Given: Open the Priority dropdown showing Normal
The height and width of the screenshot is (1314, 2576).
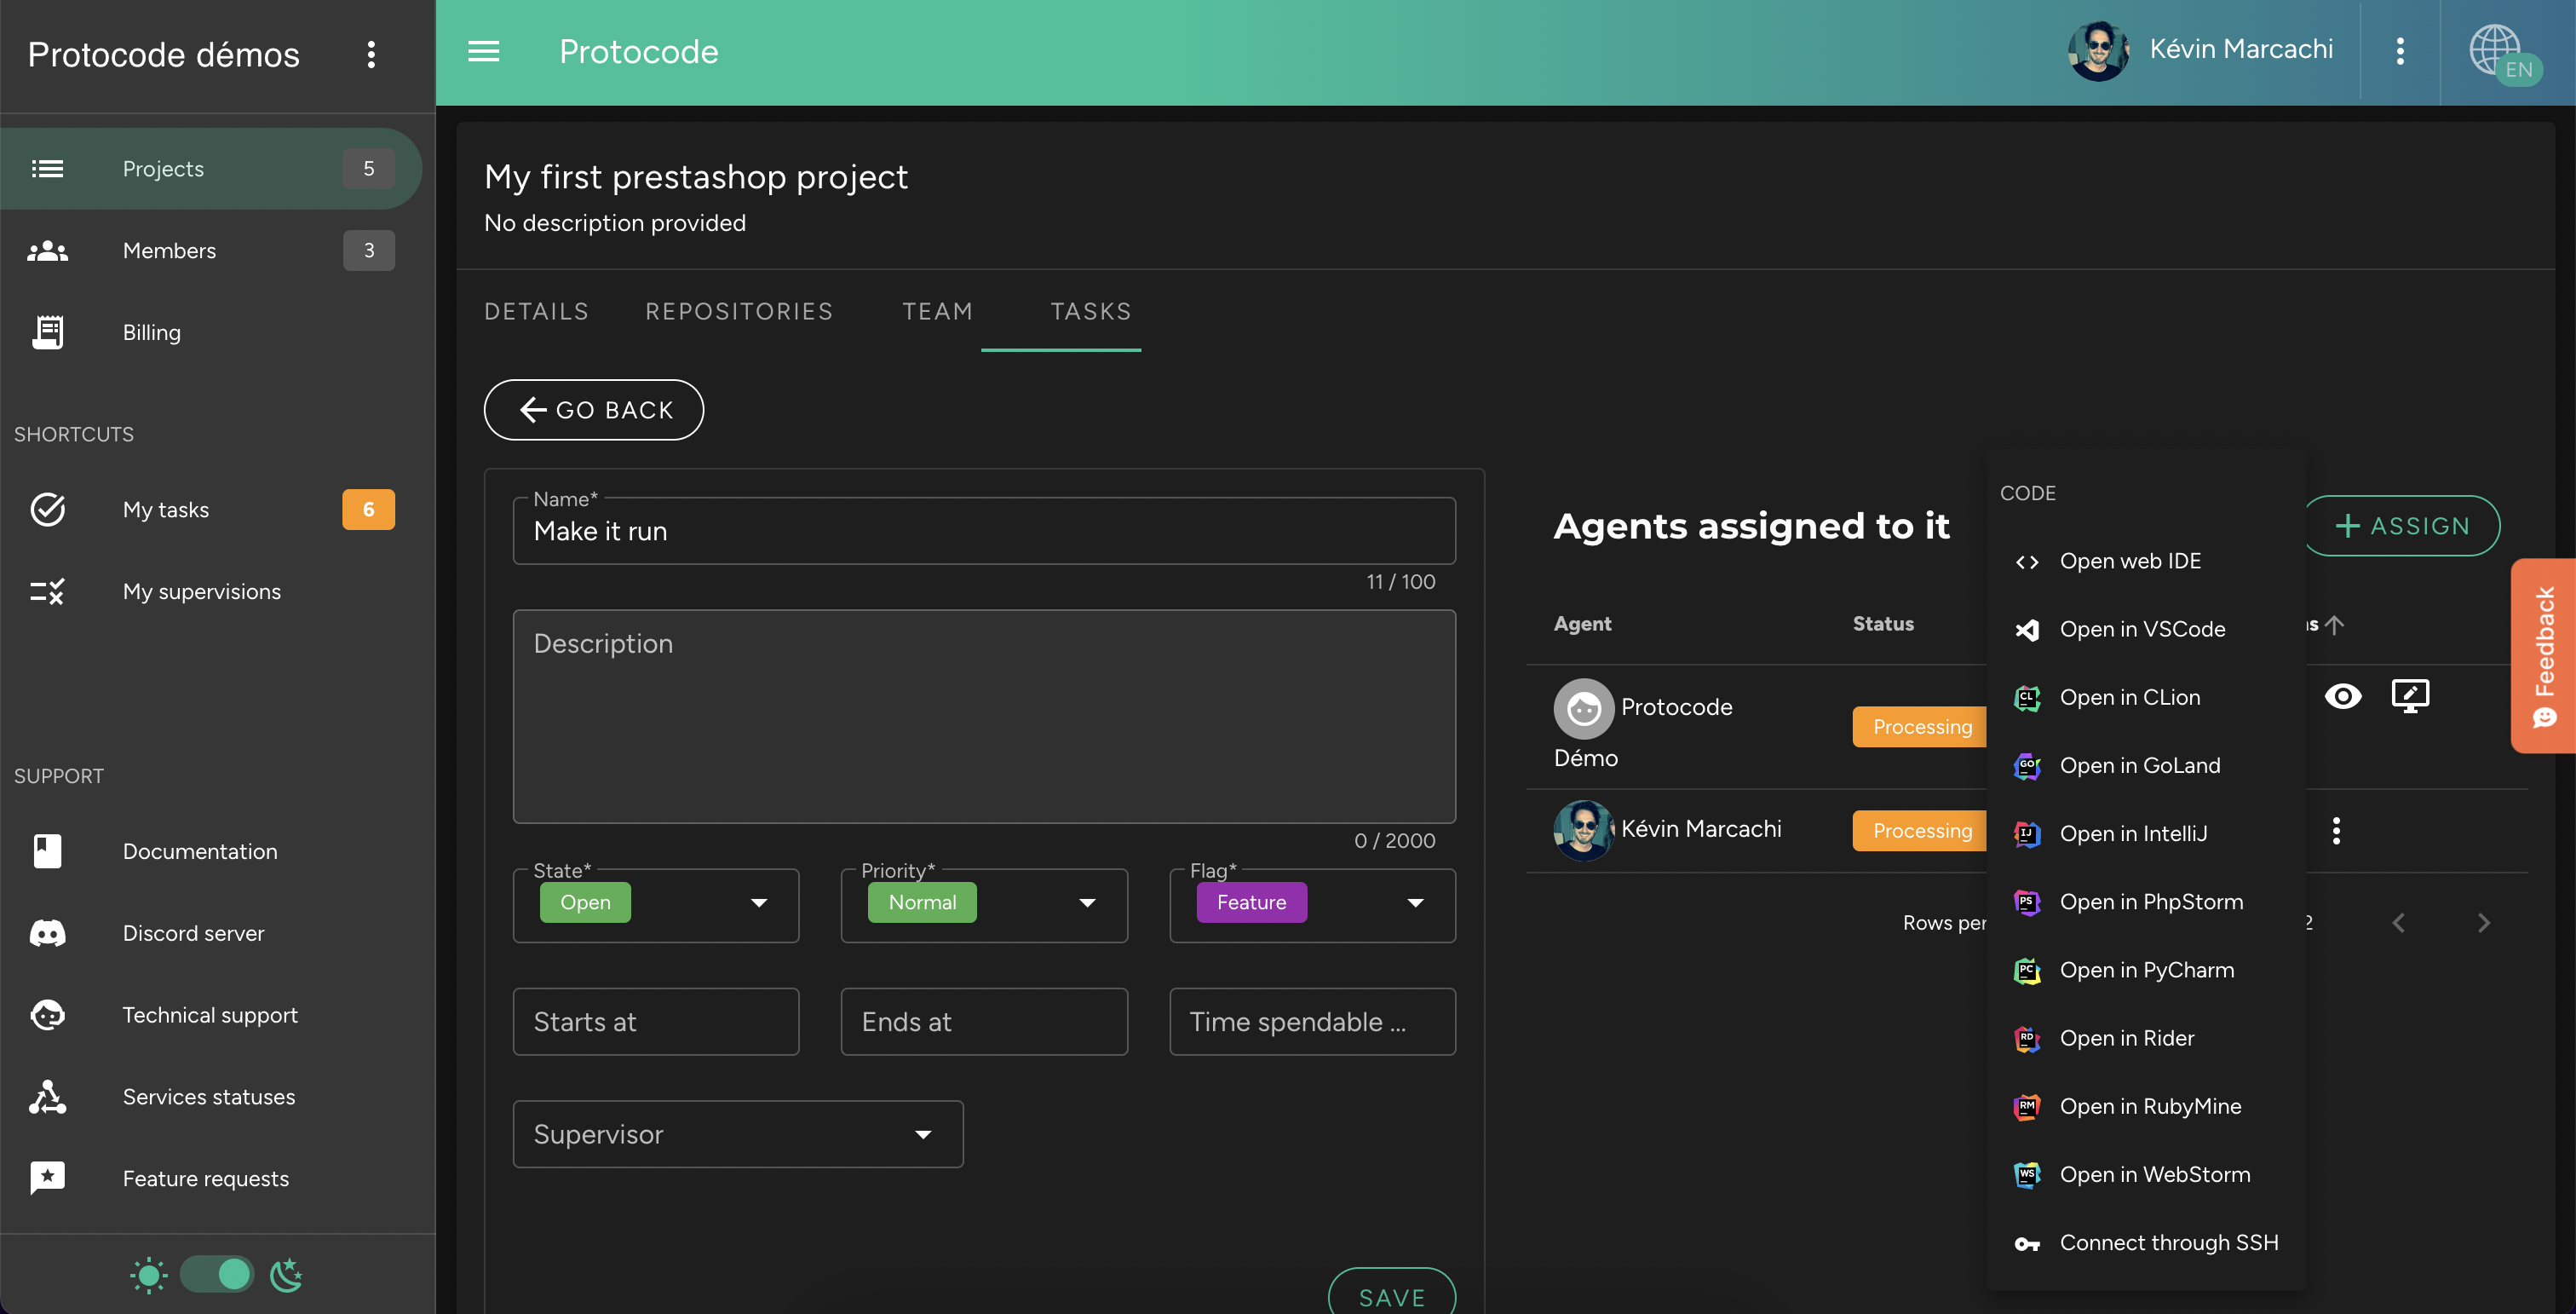Looking at the screenshot, I should (x=1087, y=904).
